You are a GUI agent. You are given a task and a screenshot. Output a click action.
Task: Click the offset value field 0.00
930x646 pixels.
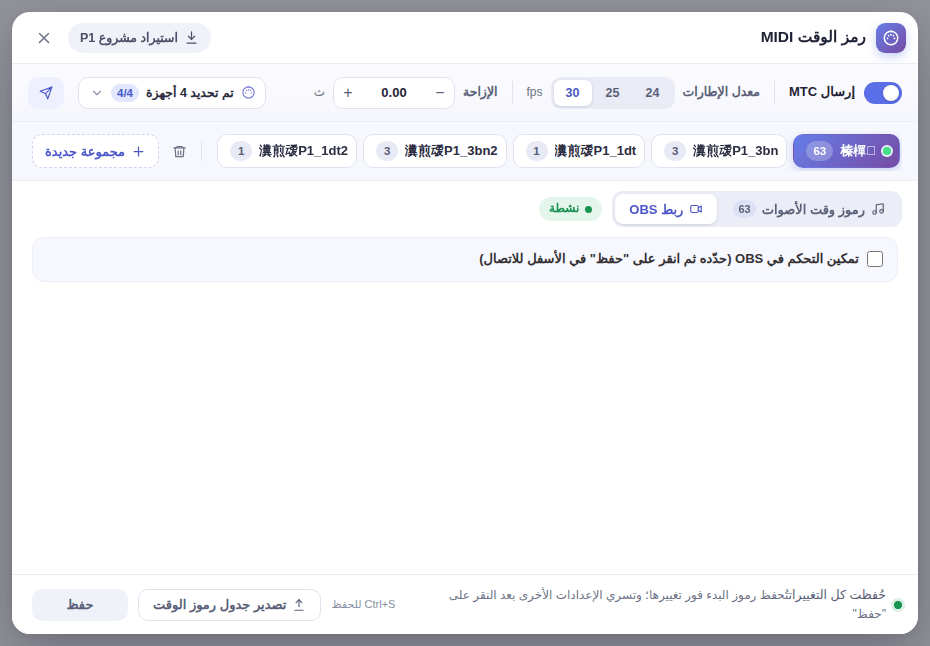tap(394, 93)
